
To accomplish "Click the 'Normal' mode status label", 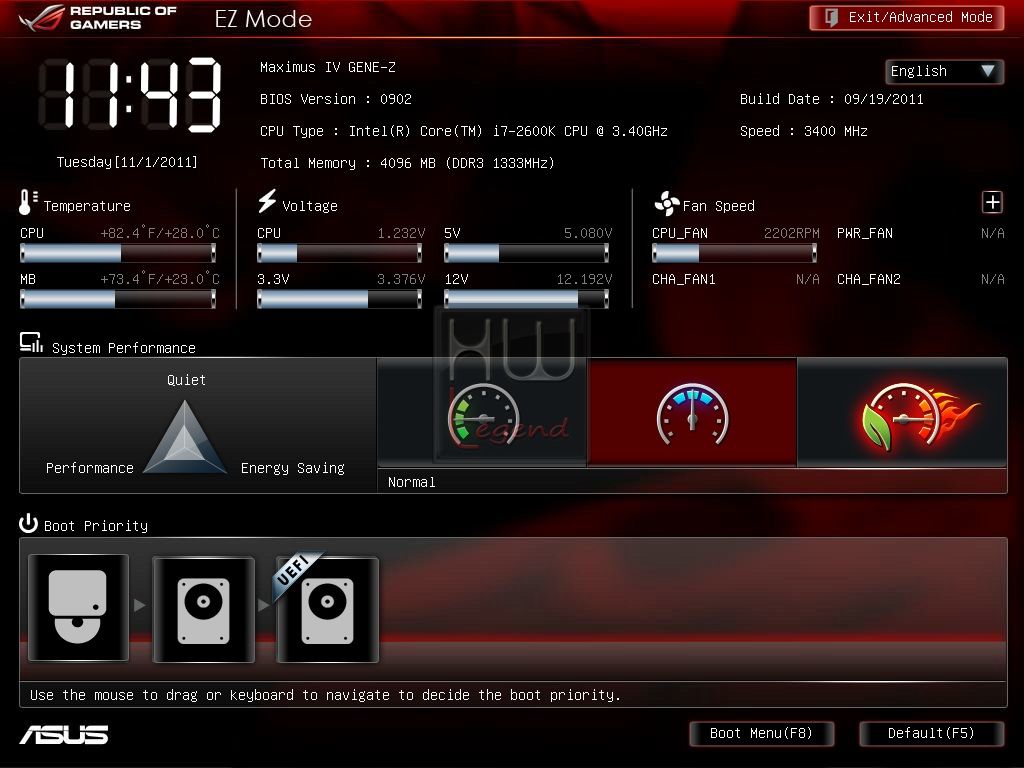I will point(411,482).
